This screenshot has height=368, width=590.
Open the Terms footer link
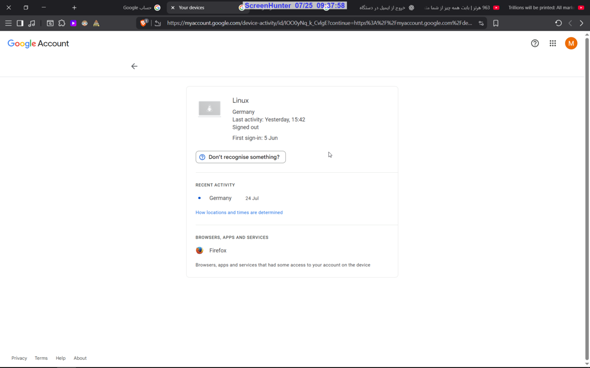[x=41, y=358]
